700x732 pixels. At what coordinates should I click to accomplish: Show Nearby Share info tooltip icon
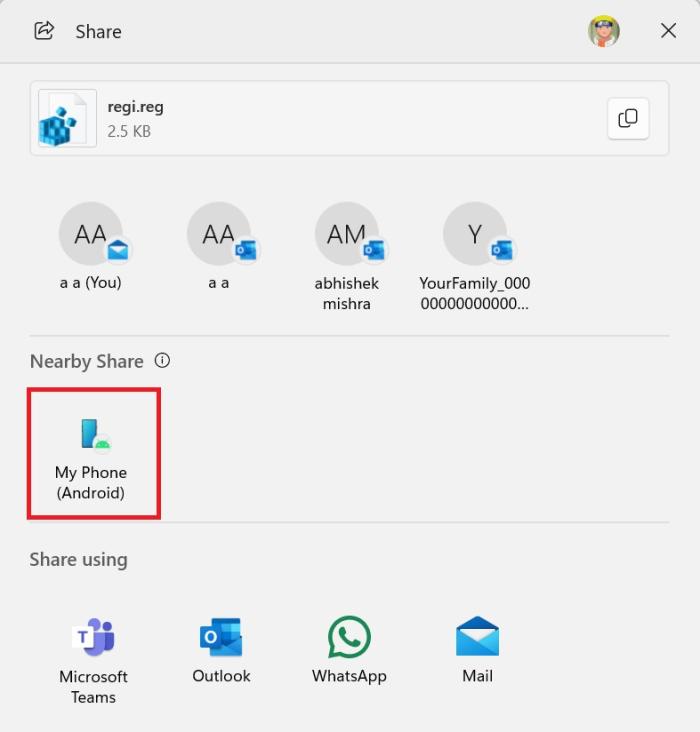point(162,361)
